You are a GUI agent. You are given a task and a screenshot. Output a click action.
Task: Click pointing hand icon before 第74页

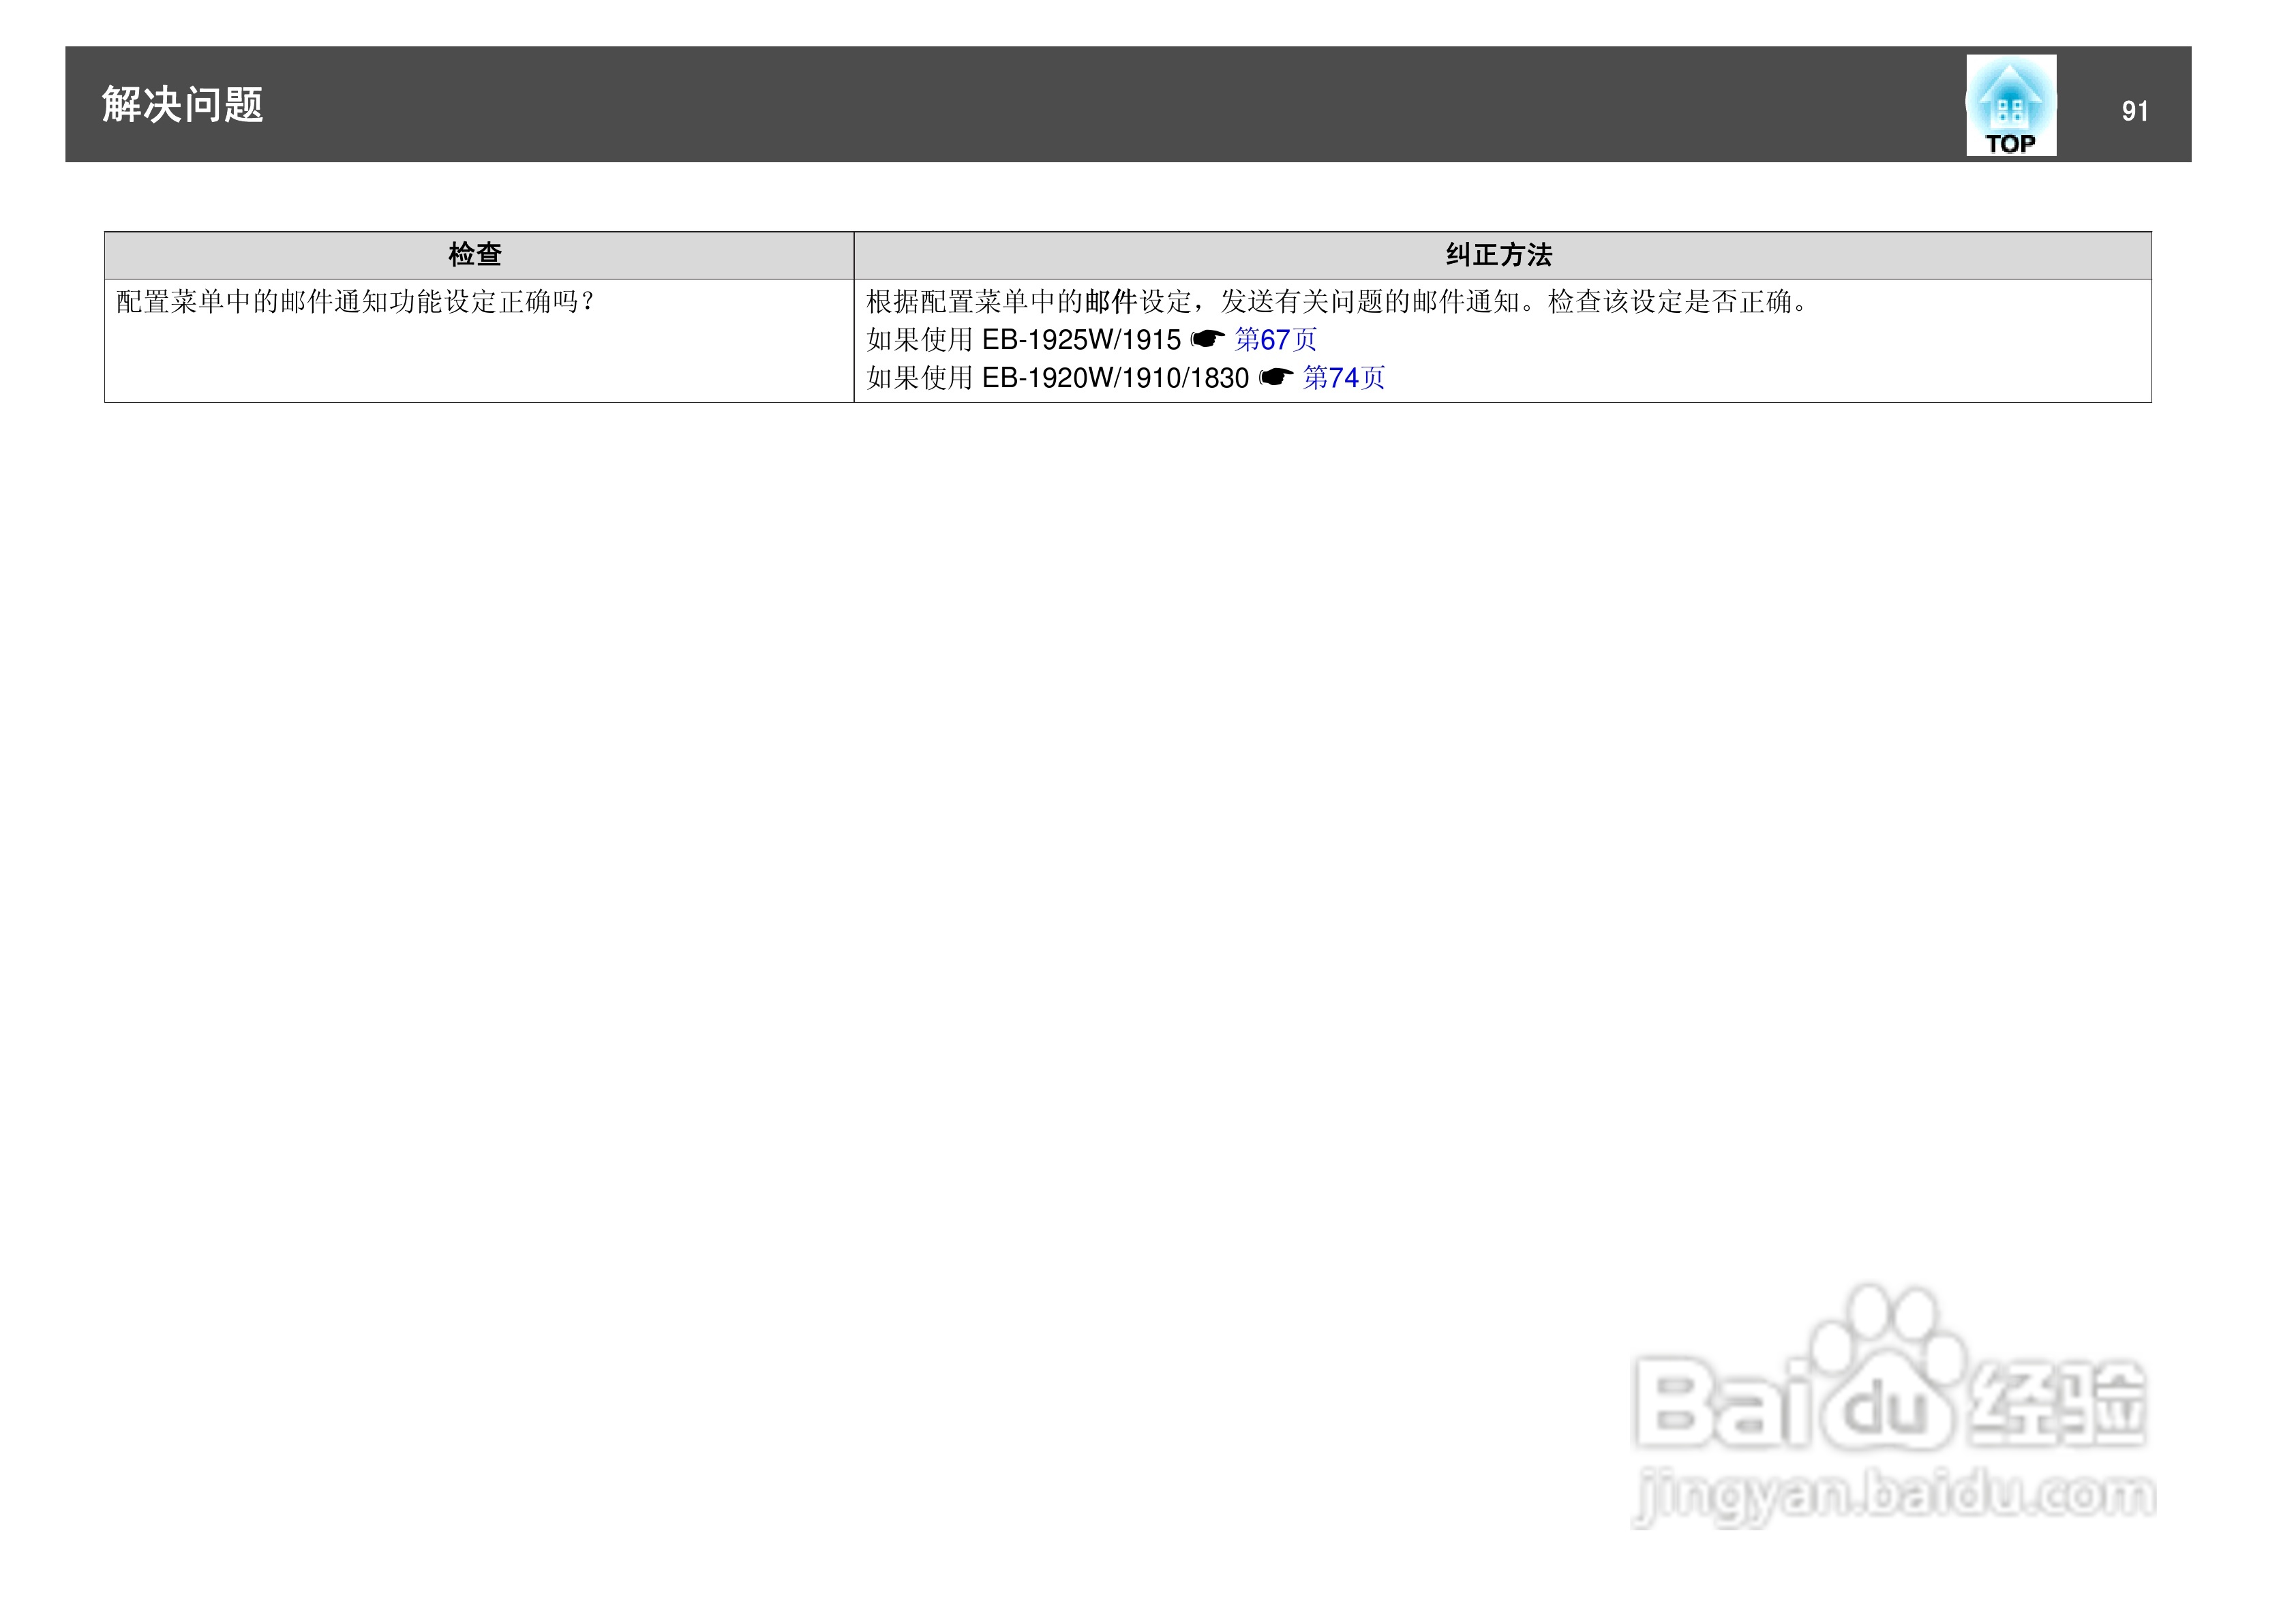tap(1275, 377)
